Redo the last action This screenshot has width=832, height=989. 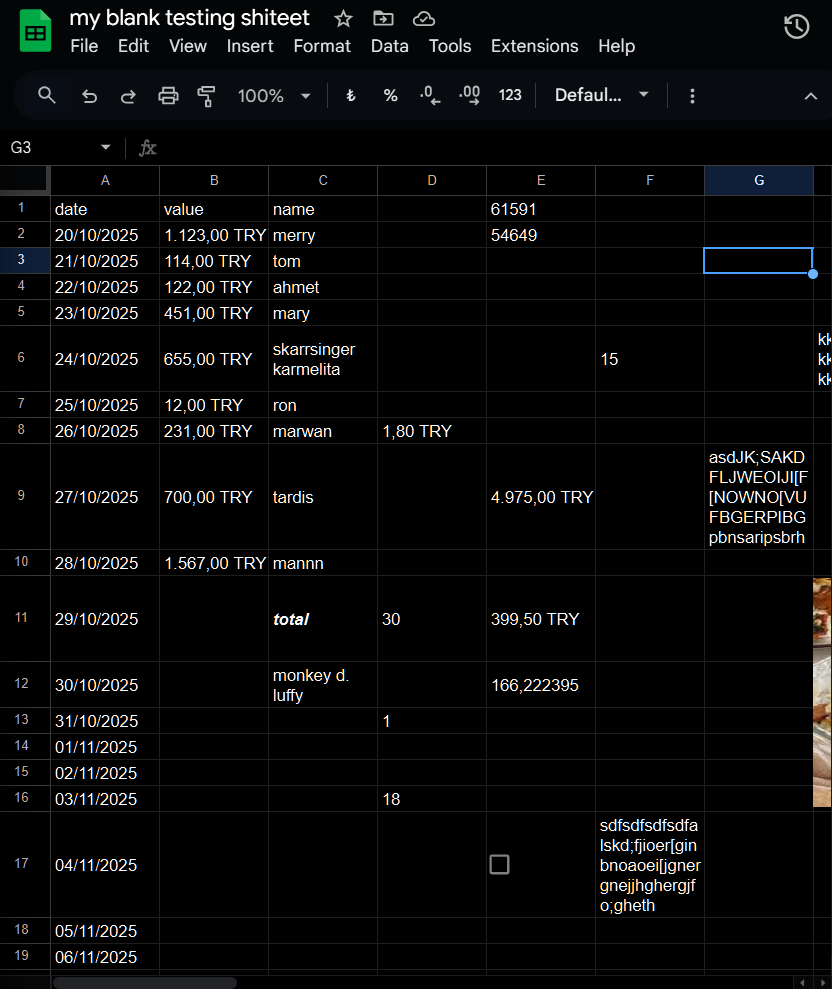click(128, 96)
